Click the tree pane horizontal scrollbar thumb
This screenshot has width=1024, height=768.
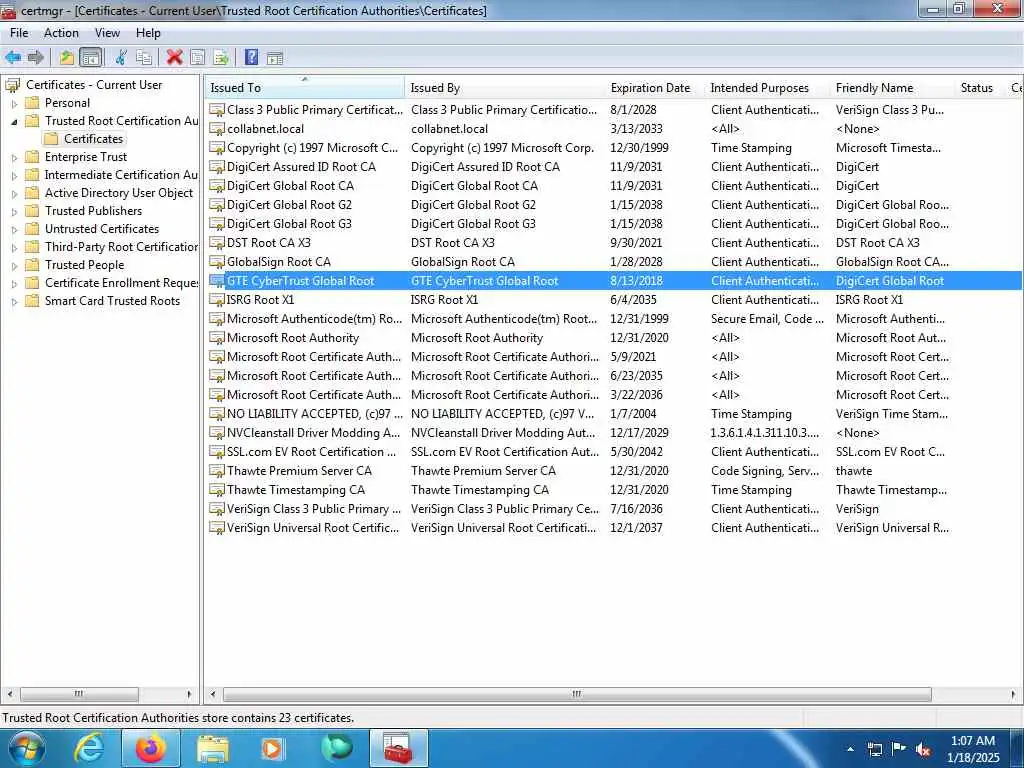[79, 694]
